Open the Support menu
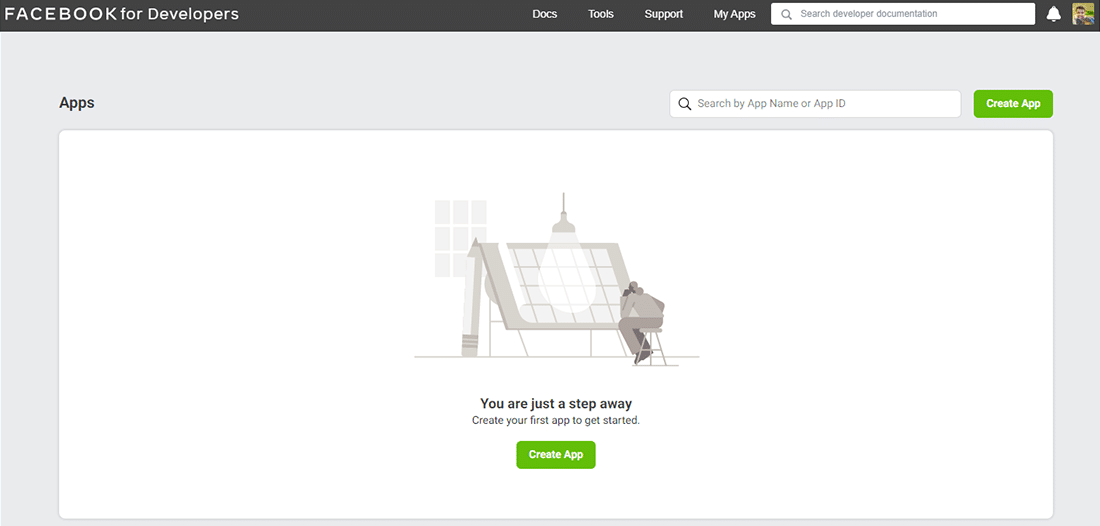1100x526 pixels. pos(664,14)
